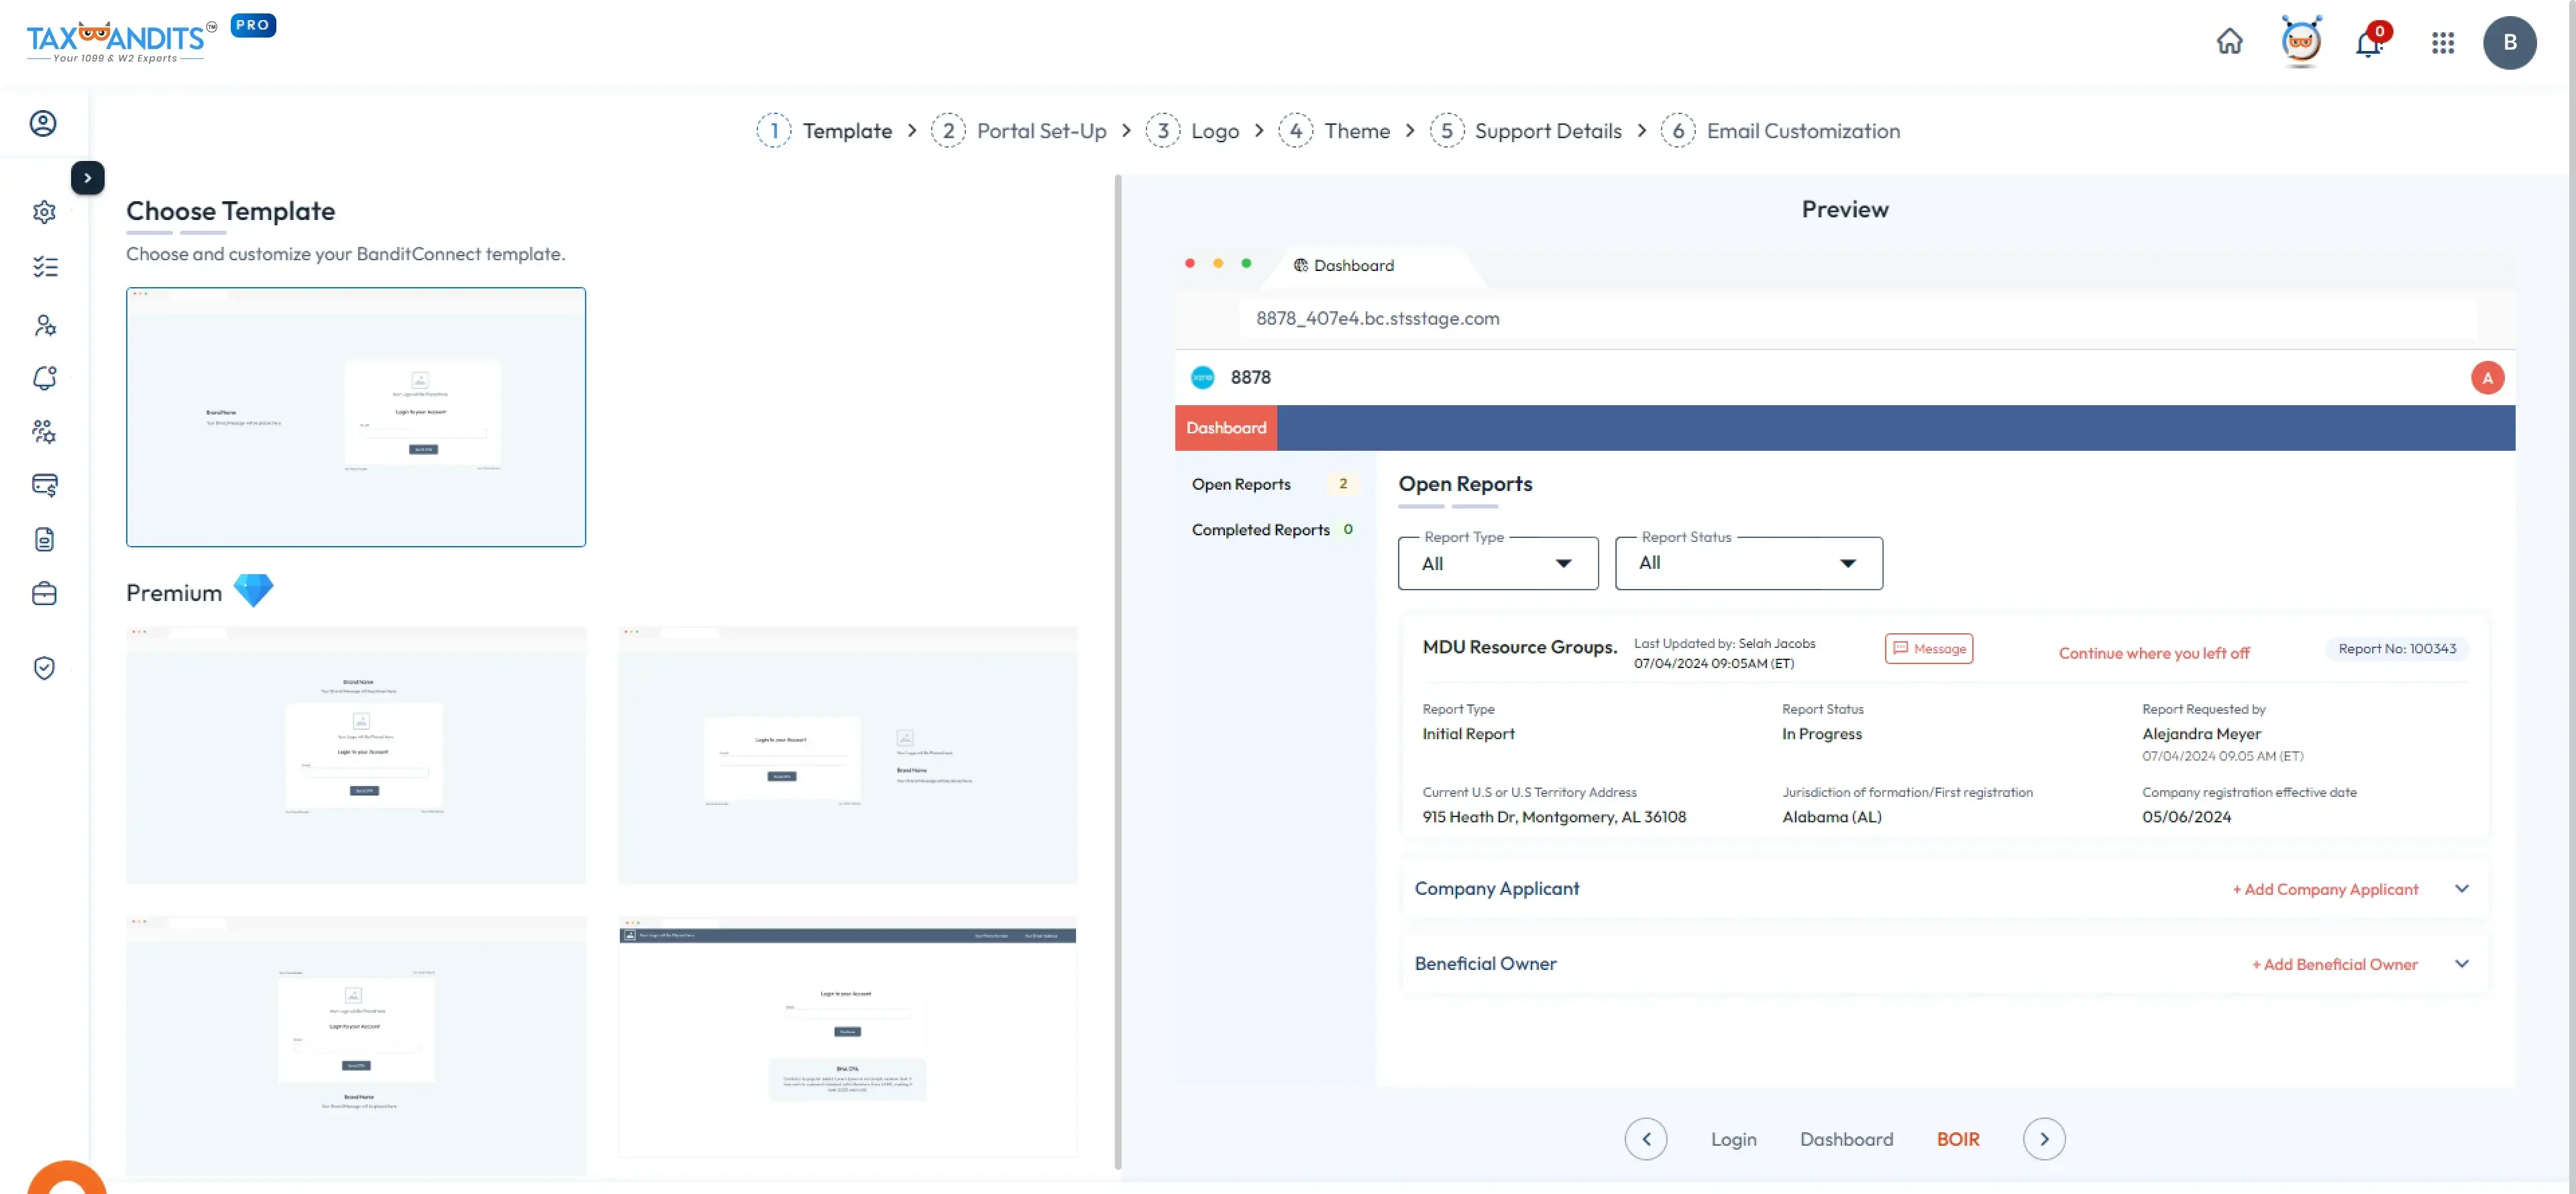Open the apps grid menu

click(x=2443, y=43)
